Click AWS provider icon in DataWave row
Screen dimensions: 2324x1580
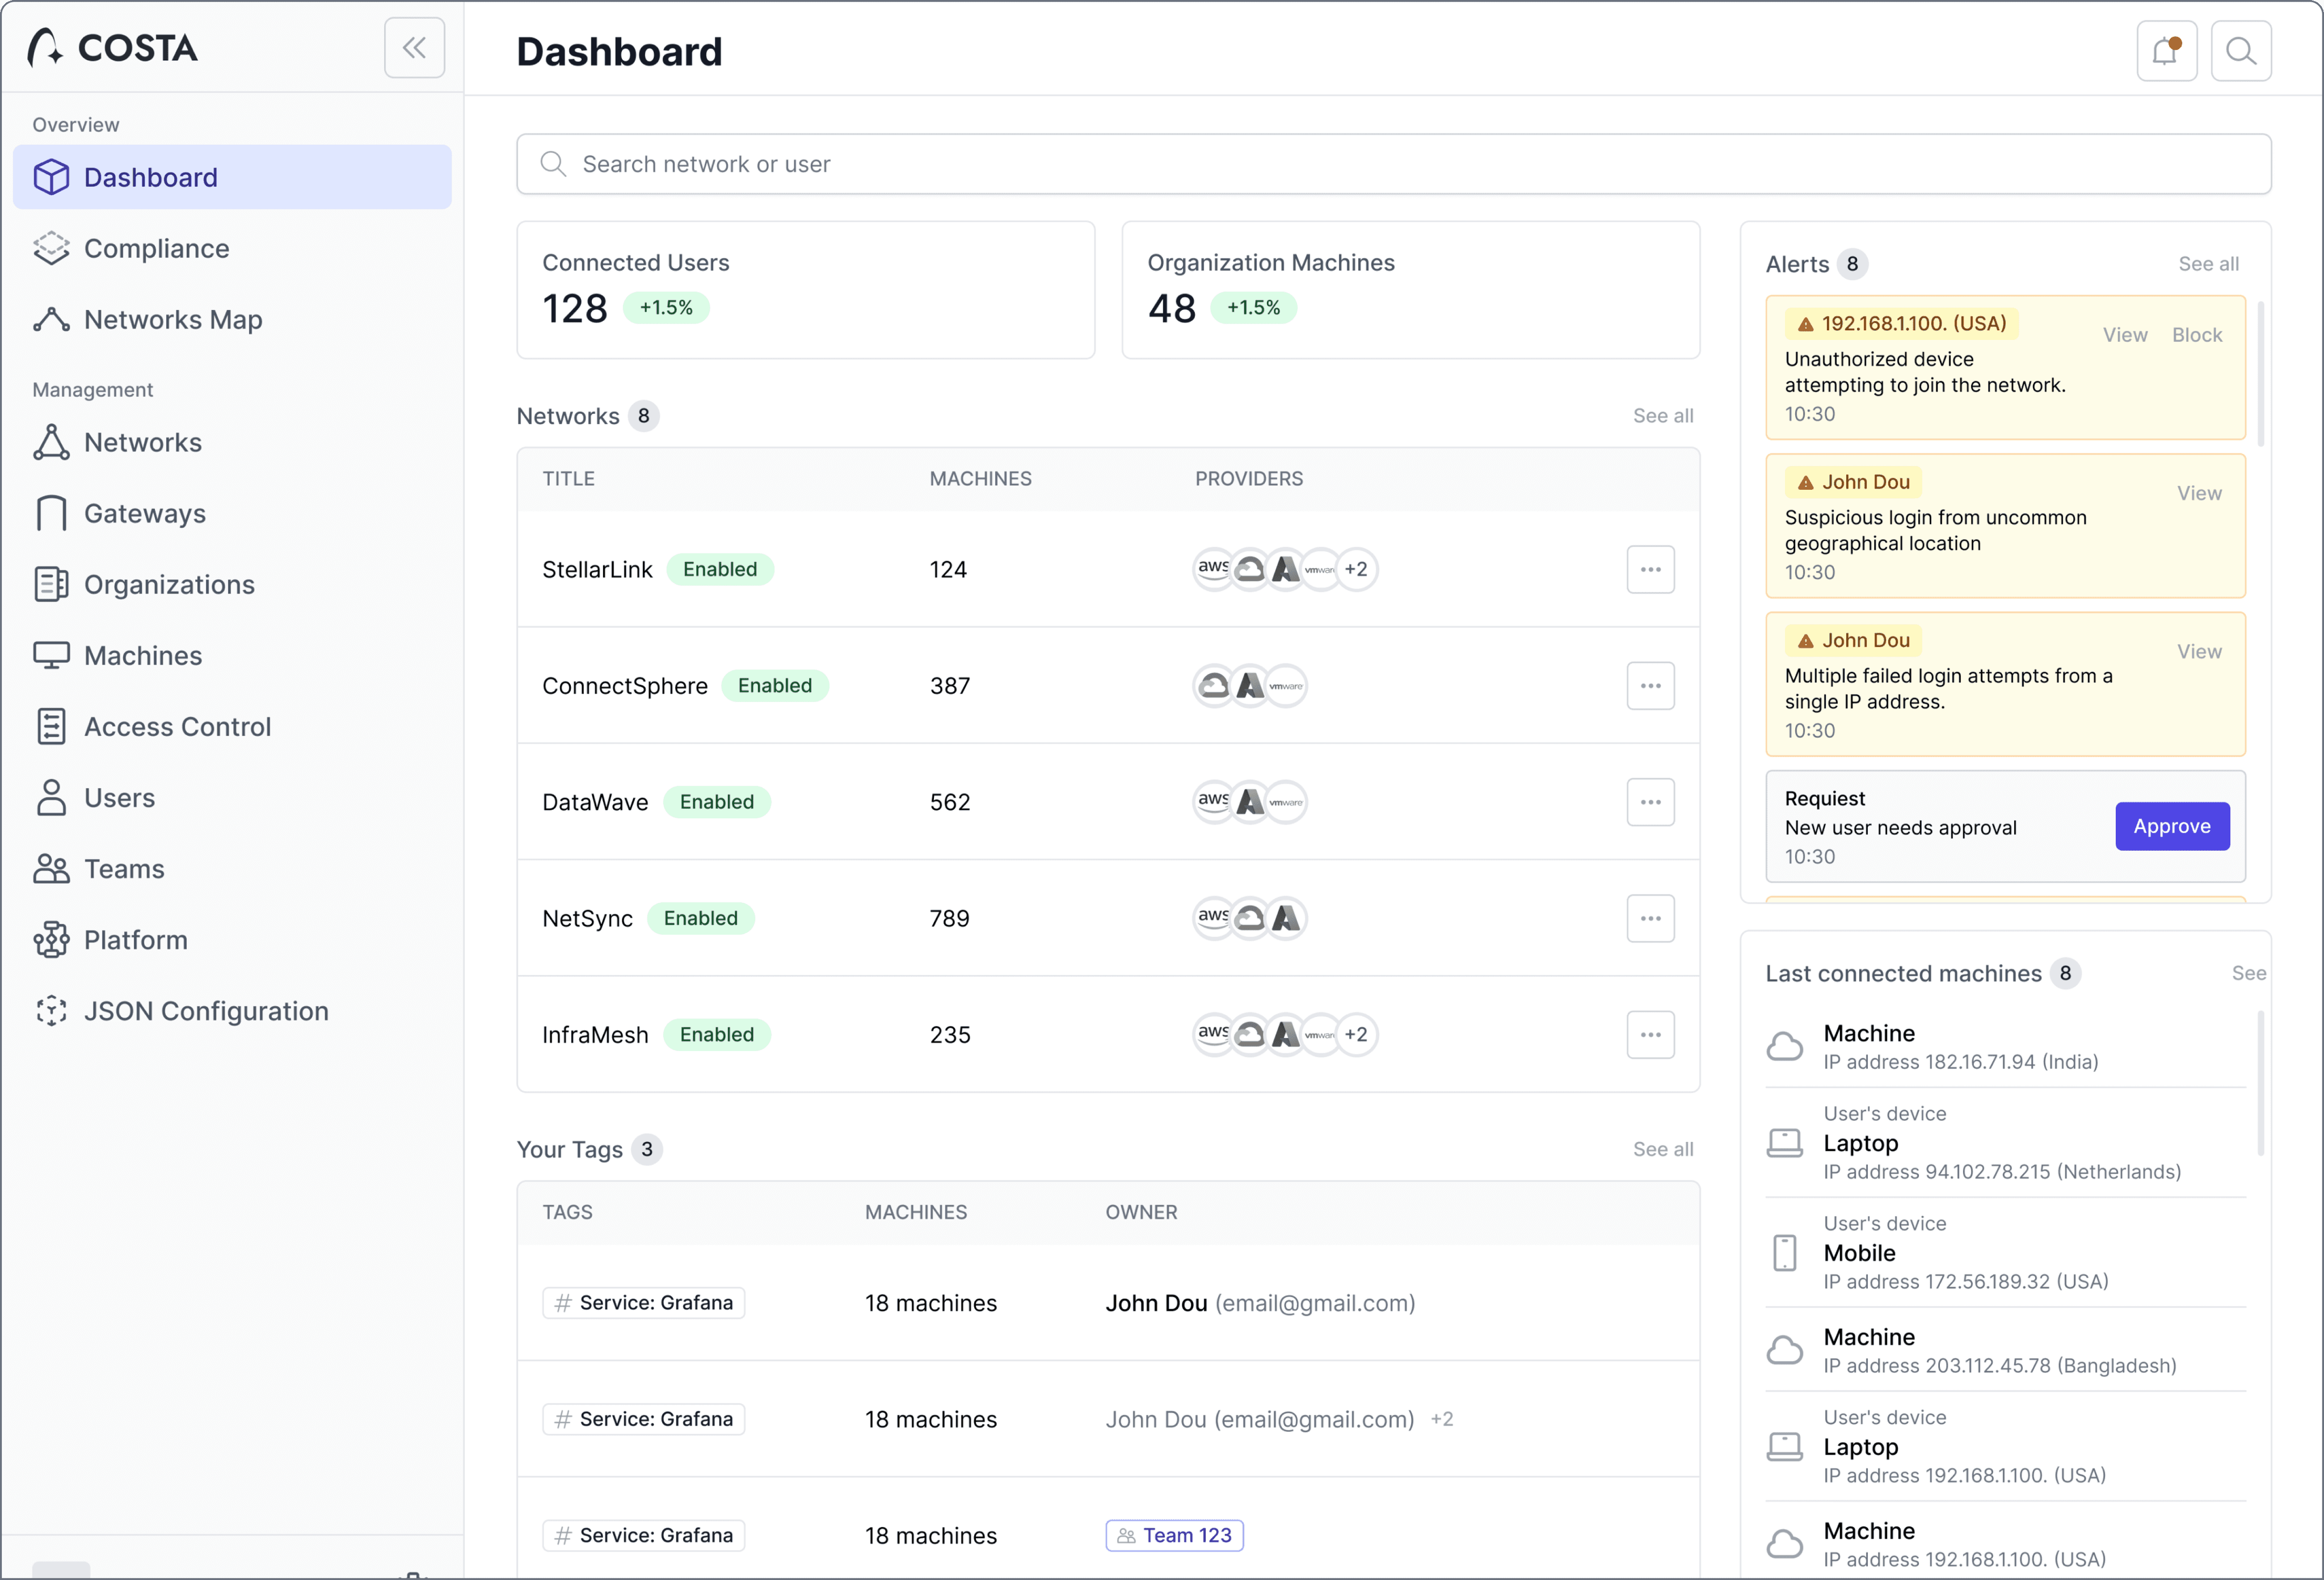pyautogui.click(x=1213, y=801)
